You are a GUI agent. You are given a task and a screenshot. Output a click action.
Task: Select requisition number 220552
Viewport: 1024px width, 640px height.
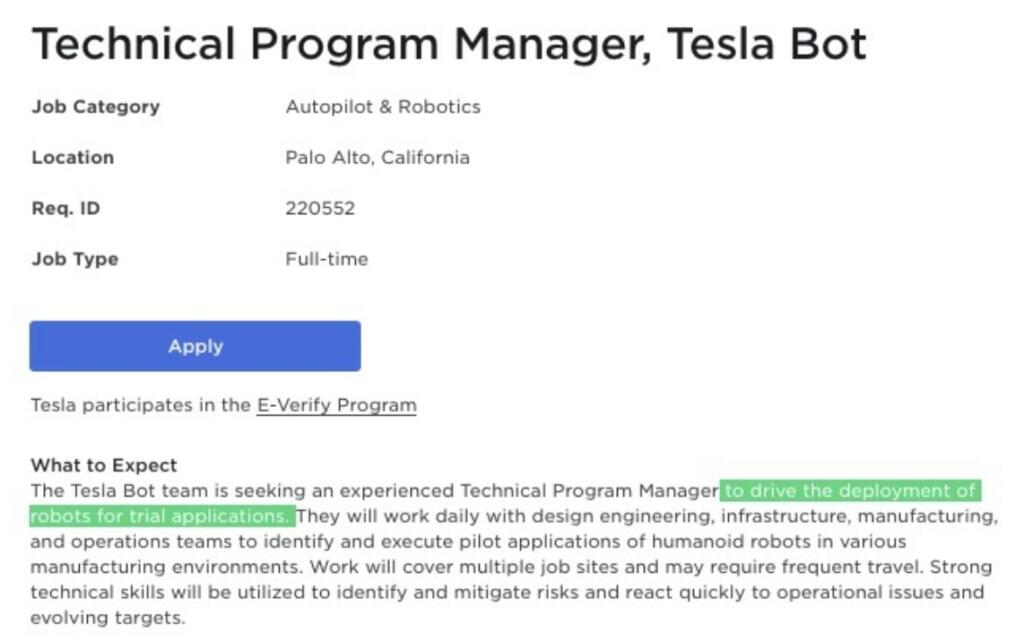coord(320,208)
